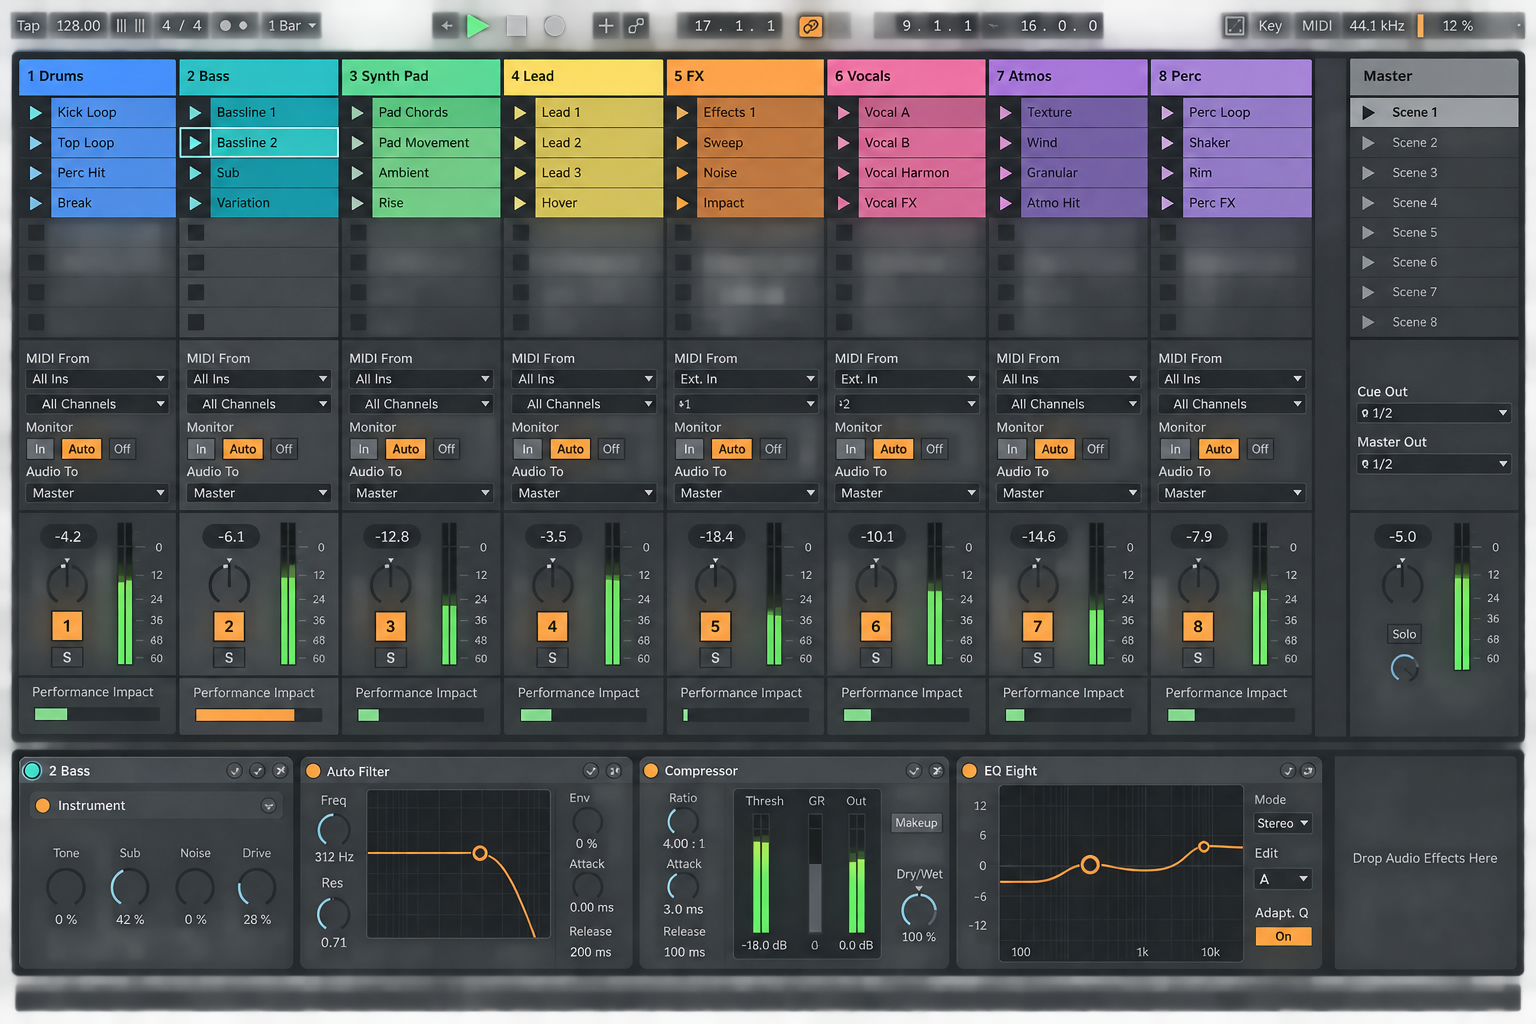This screenshot has height=1024, width=1536.
Task: Select the Master track header
Action: 1434,77
